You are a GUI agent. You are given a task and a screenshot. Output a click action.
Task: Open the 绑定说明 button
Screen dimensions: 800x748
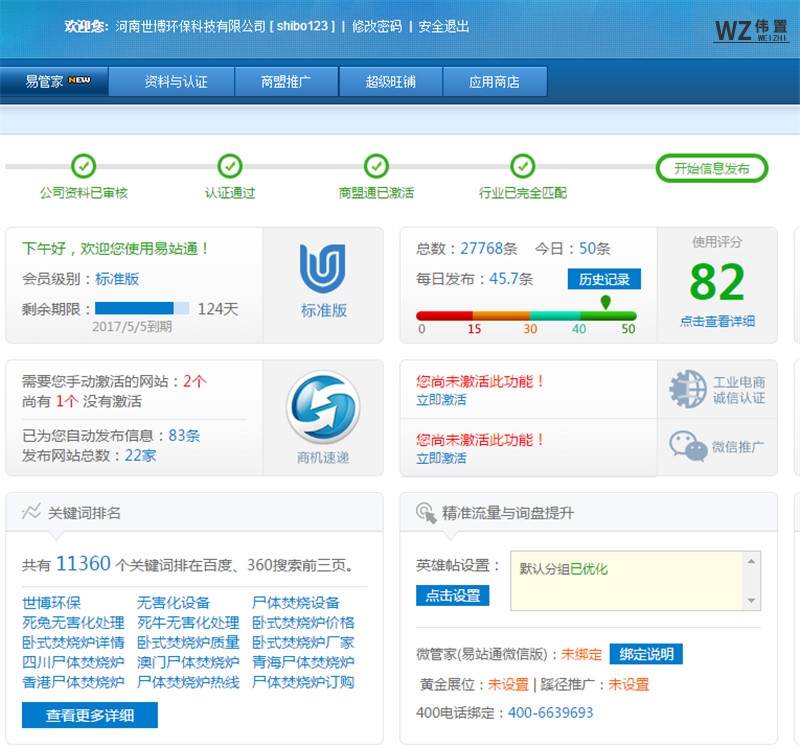[649, 654]
